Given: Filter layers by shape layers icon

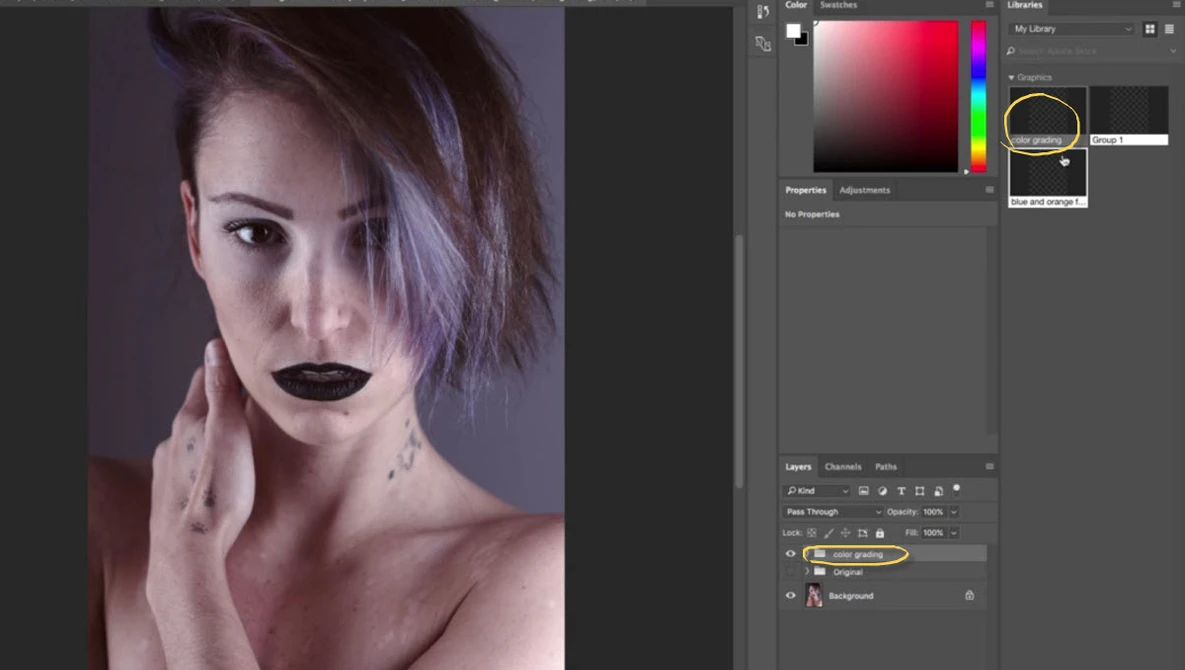Looking at the screenshot, I should tap(920, 491).
